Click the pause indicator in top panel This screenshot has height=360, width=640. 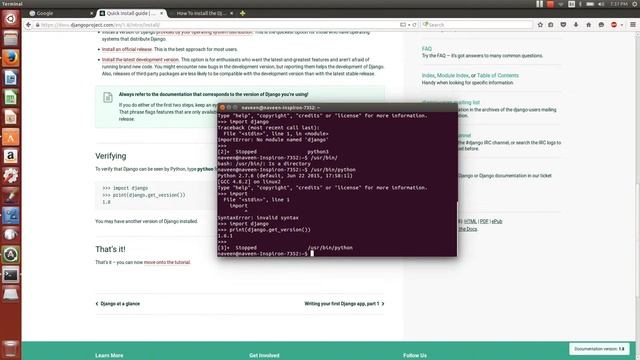(540, 4)
